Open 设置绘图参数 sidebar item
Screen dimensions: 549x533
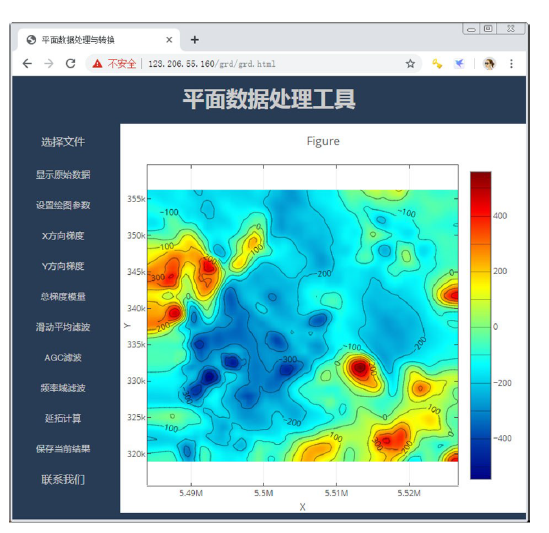point(63,205)
